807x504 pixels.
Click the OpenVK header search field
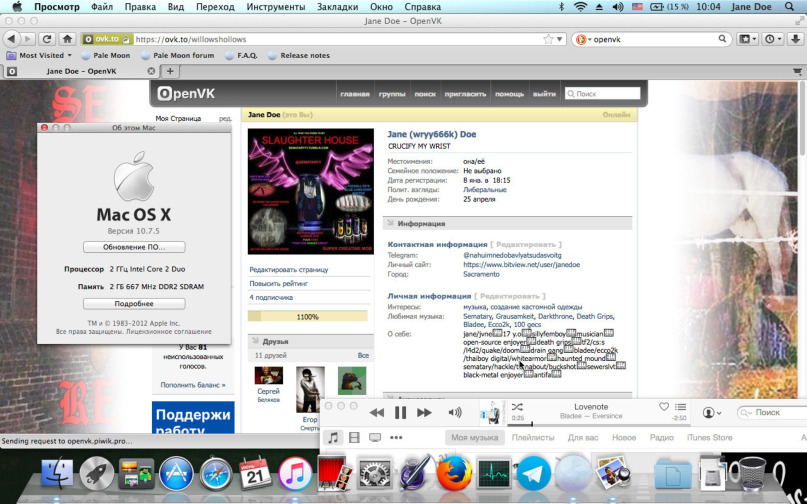coord(602,94)
